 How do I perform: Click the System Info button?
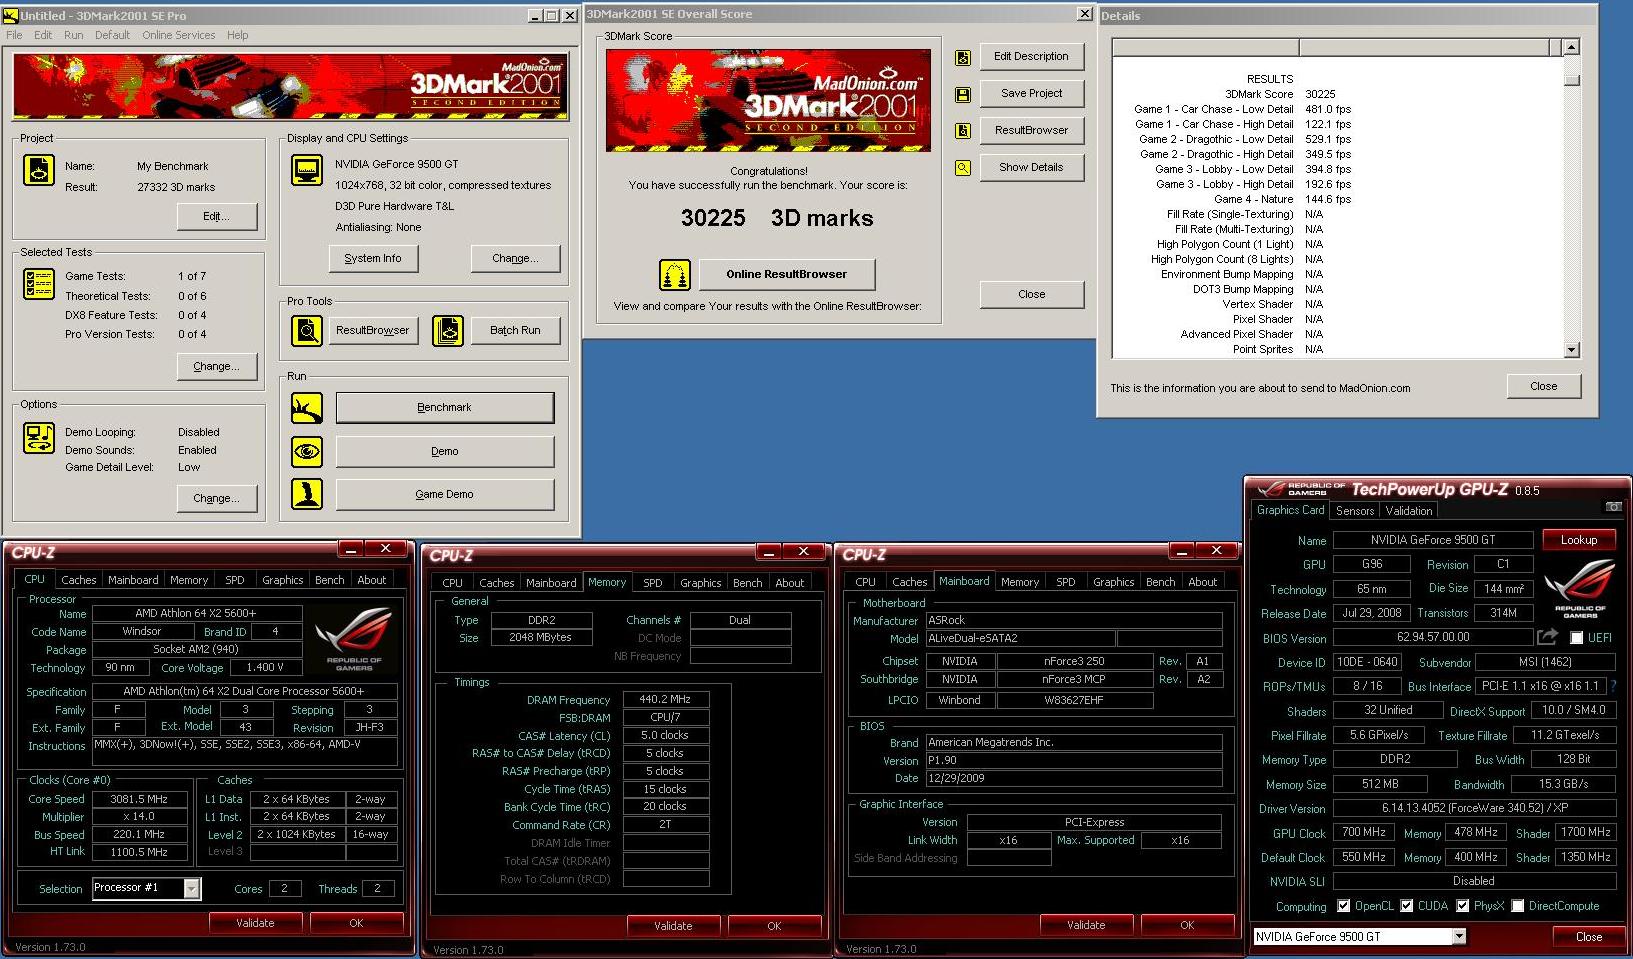(373, 258)
